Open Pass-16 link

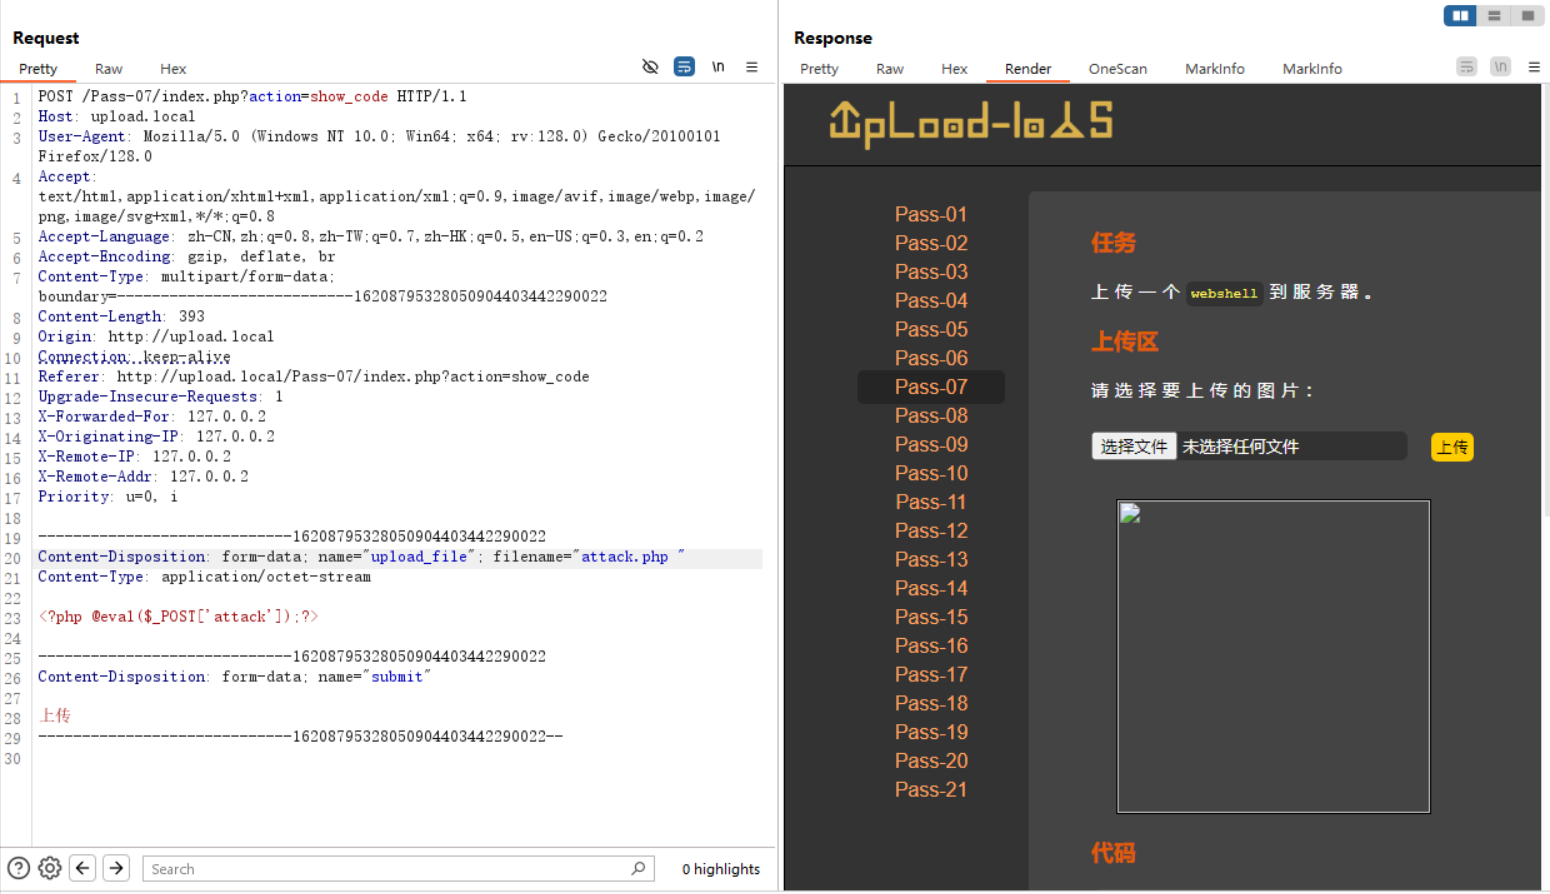click(x=931, y=646)
